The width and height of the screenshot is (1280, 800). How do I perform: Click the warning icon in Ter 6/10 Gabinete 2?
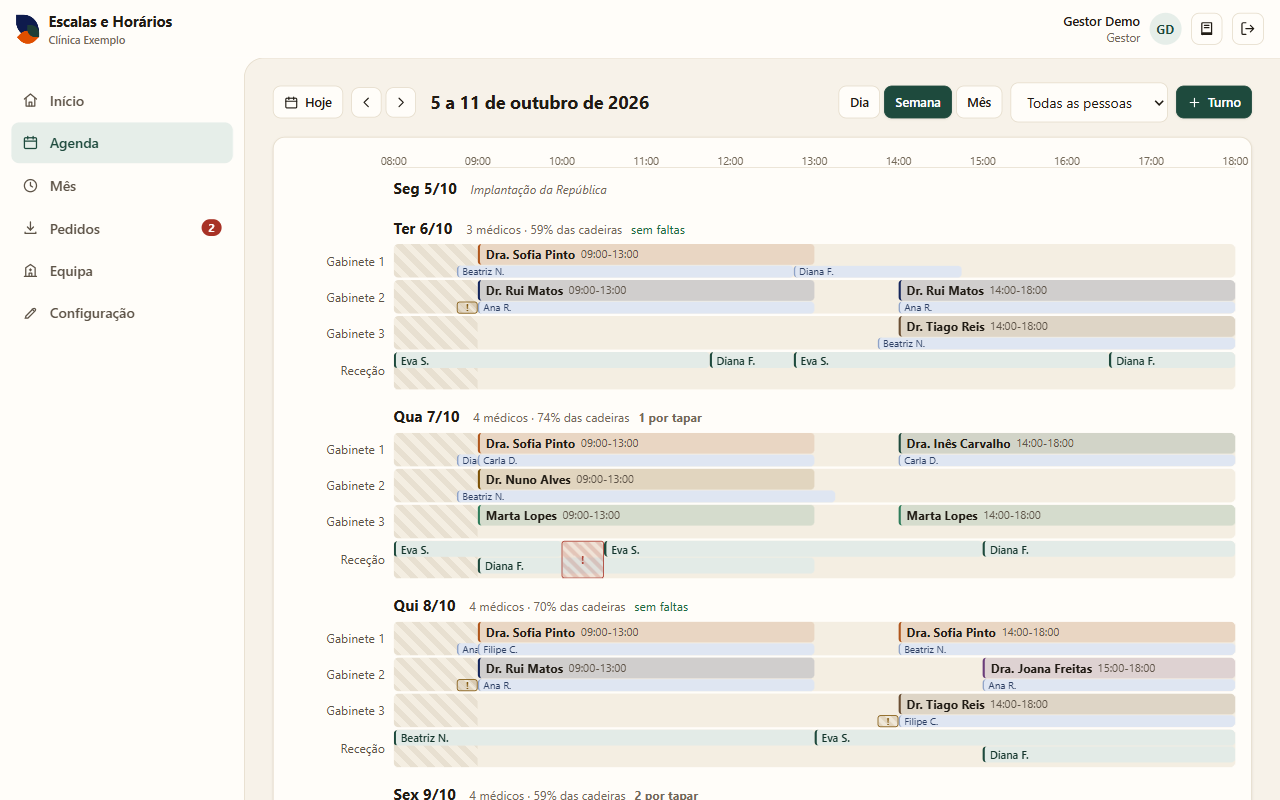[467, 308]
